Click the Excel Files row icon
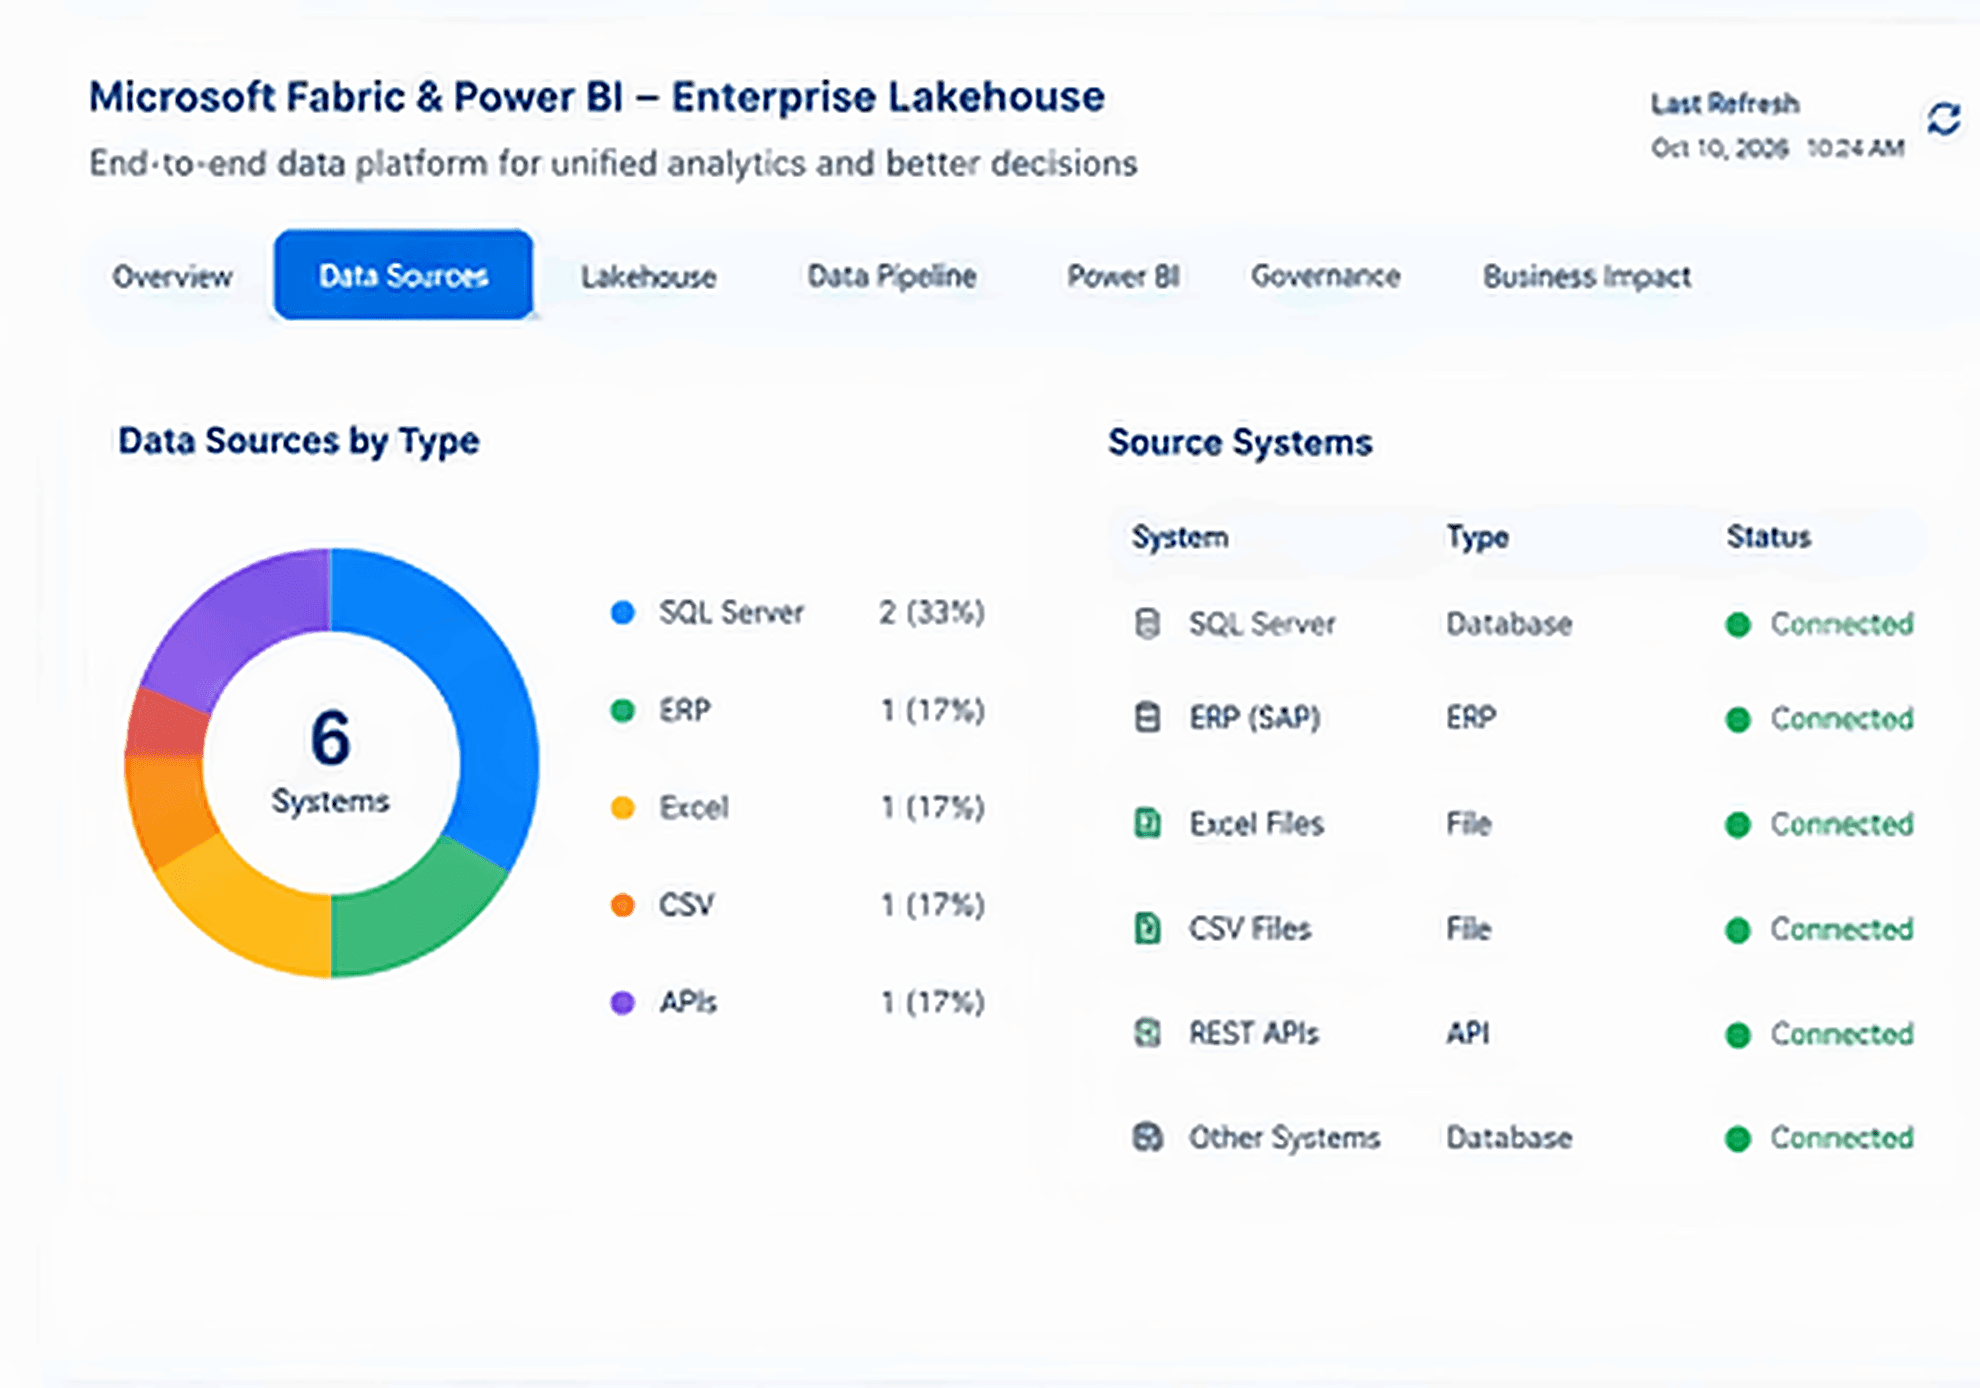 tap(1148, 823)
